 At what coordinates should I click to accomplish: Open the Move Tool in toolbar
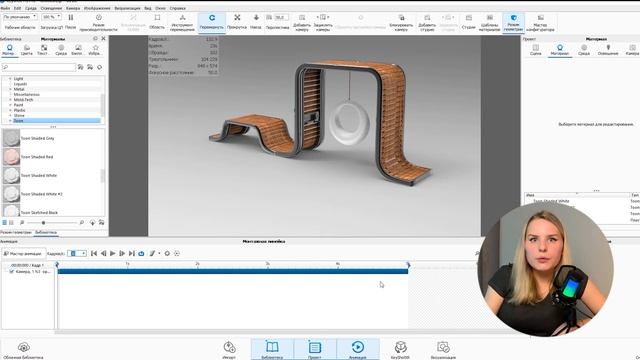pyautogui.click(x=182, y=22)
